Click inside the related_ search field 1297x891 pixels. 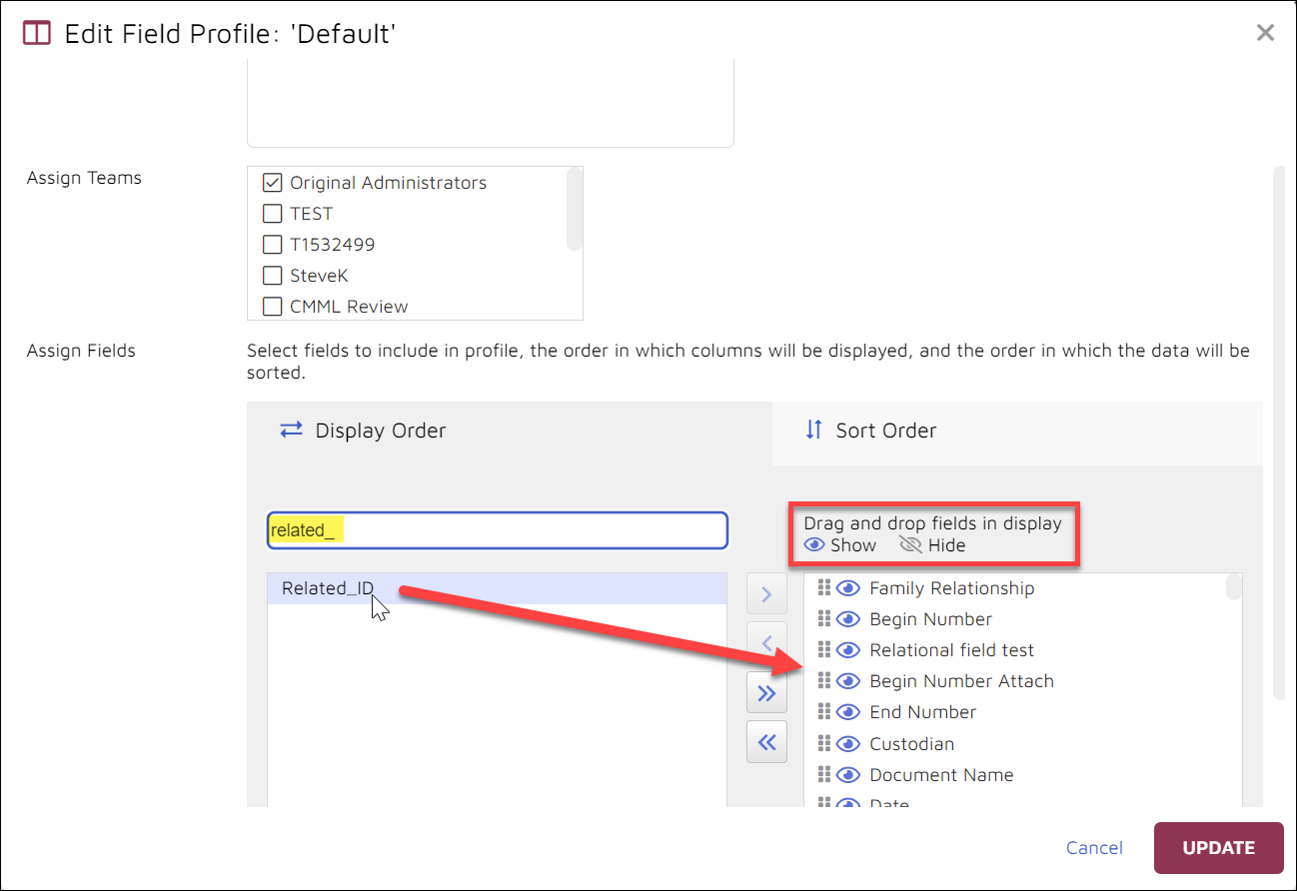pos(497,530)
